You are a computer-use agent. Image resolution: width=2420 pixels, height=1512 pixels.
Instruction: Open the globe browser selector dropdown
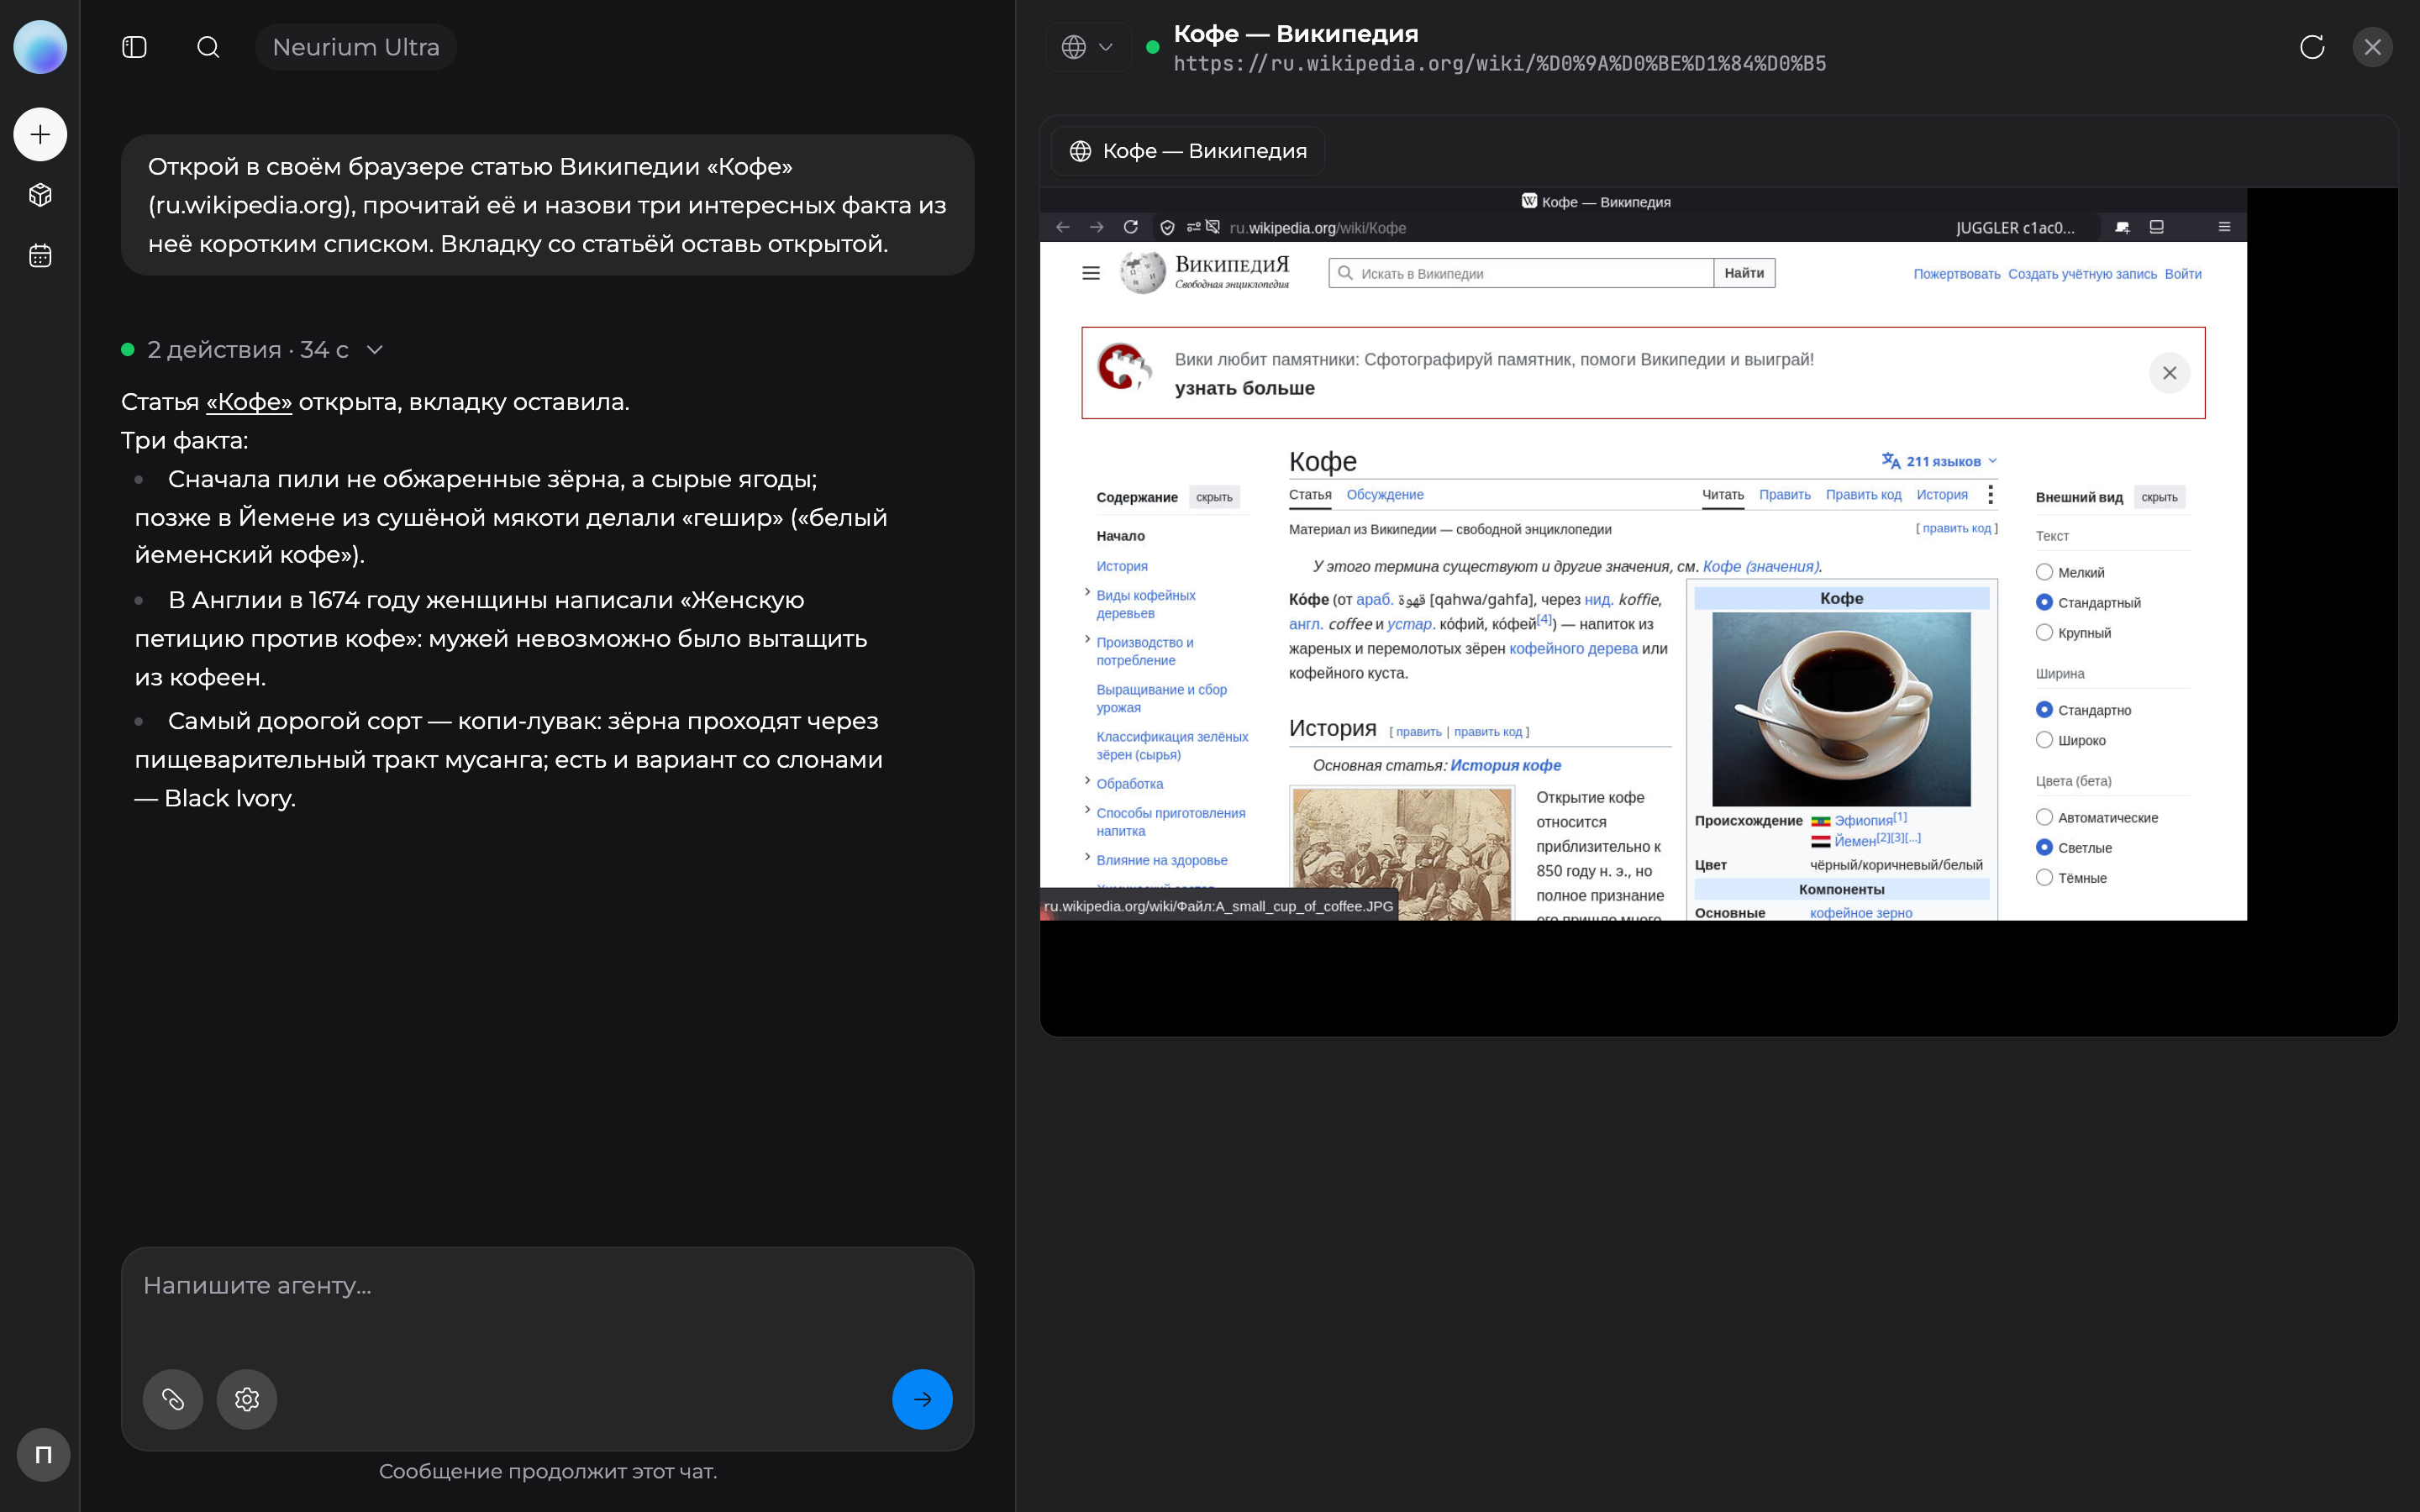[1088, 47]
